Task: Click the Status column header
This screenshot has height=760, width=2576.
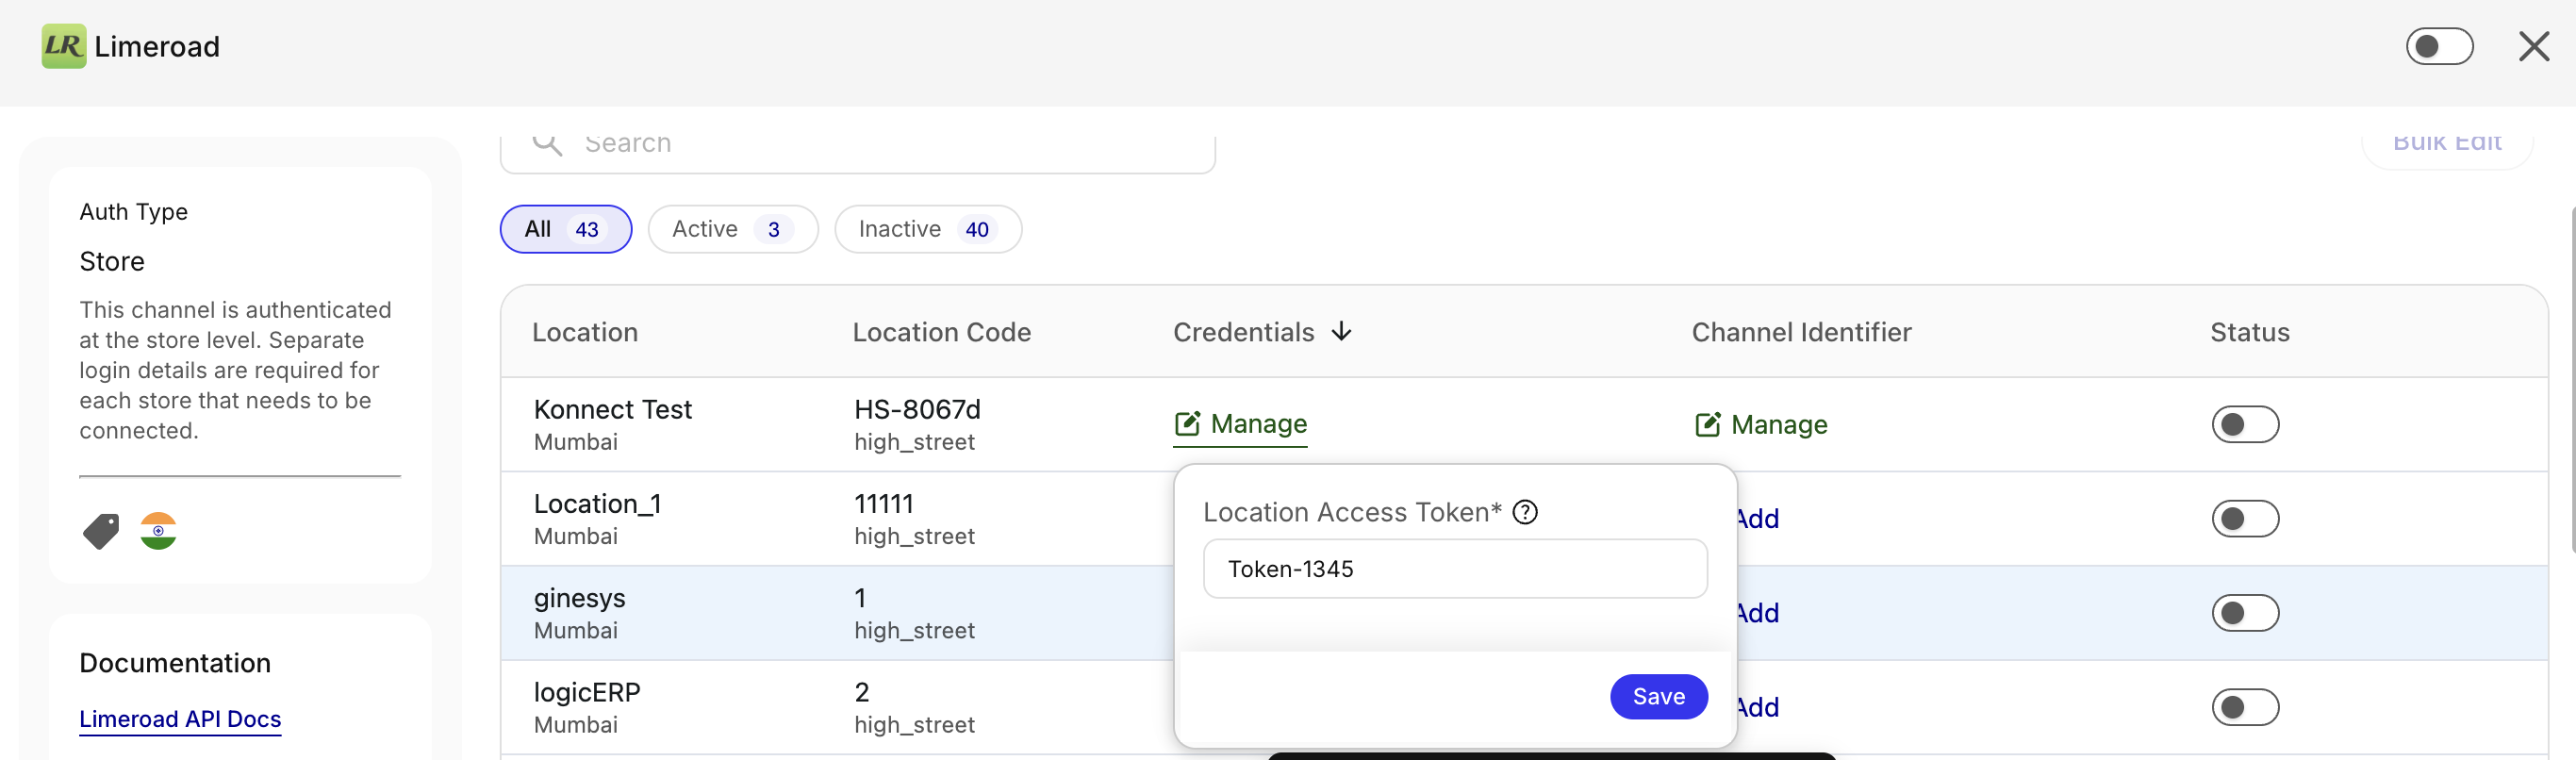Action: [x=2249, y=332]
